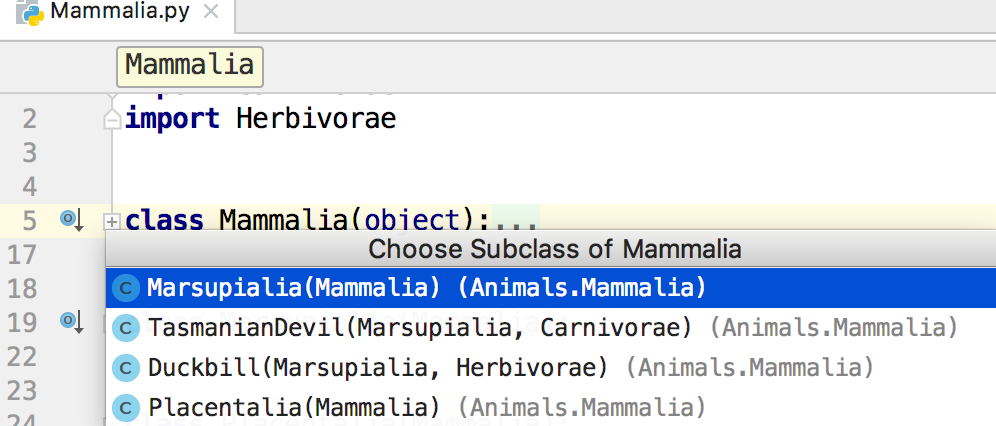
Task: Click the Mammalia breadcrumb
Action: click(x=189, y=66)
